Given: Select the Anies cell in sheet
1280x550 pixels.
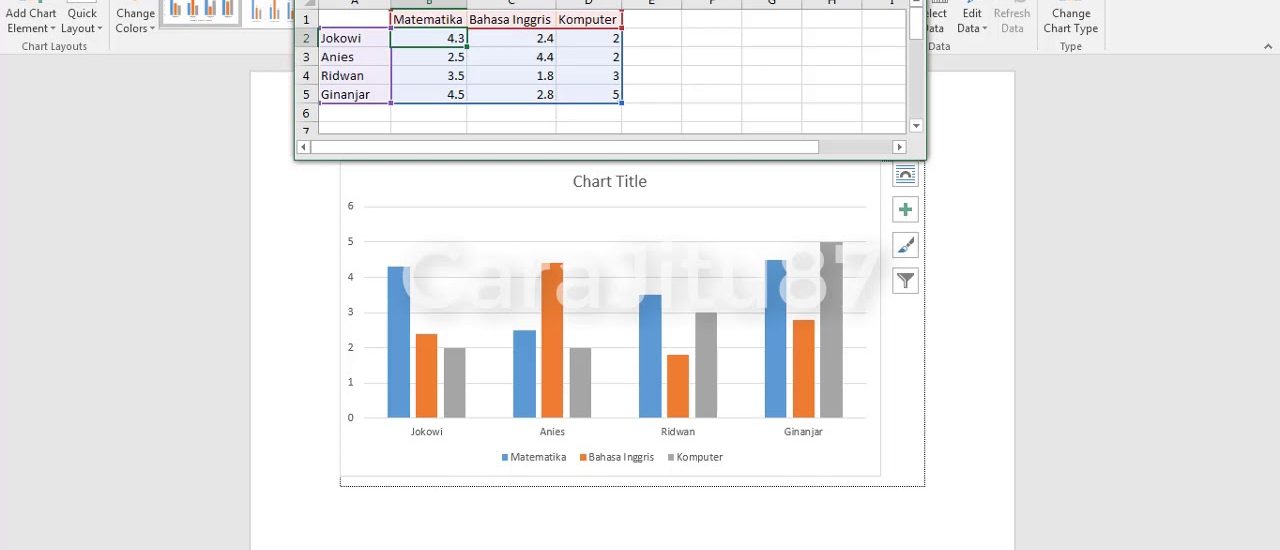Looking at the screenshot, I should [x=354, y=57].
